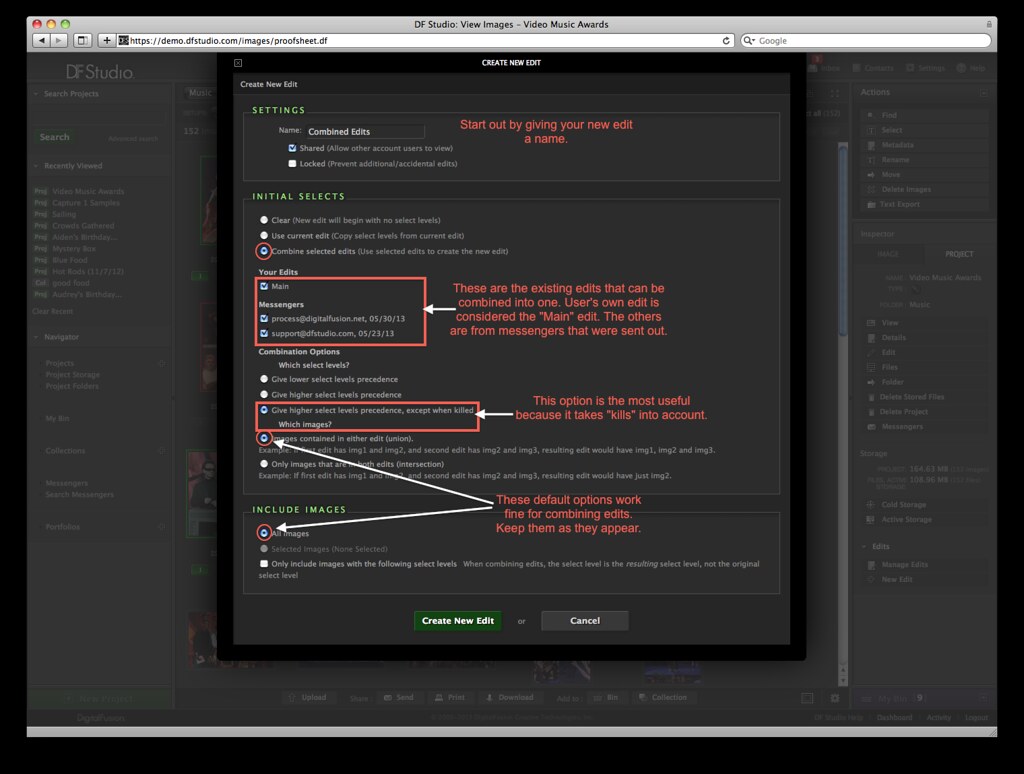Choose the Combine selected edits radio button
The height and width of the screenshot is (774, 1024).
click(x=264, y=251)
